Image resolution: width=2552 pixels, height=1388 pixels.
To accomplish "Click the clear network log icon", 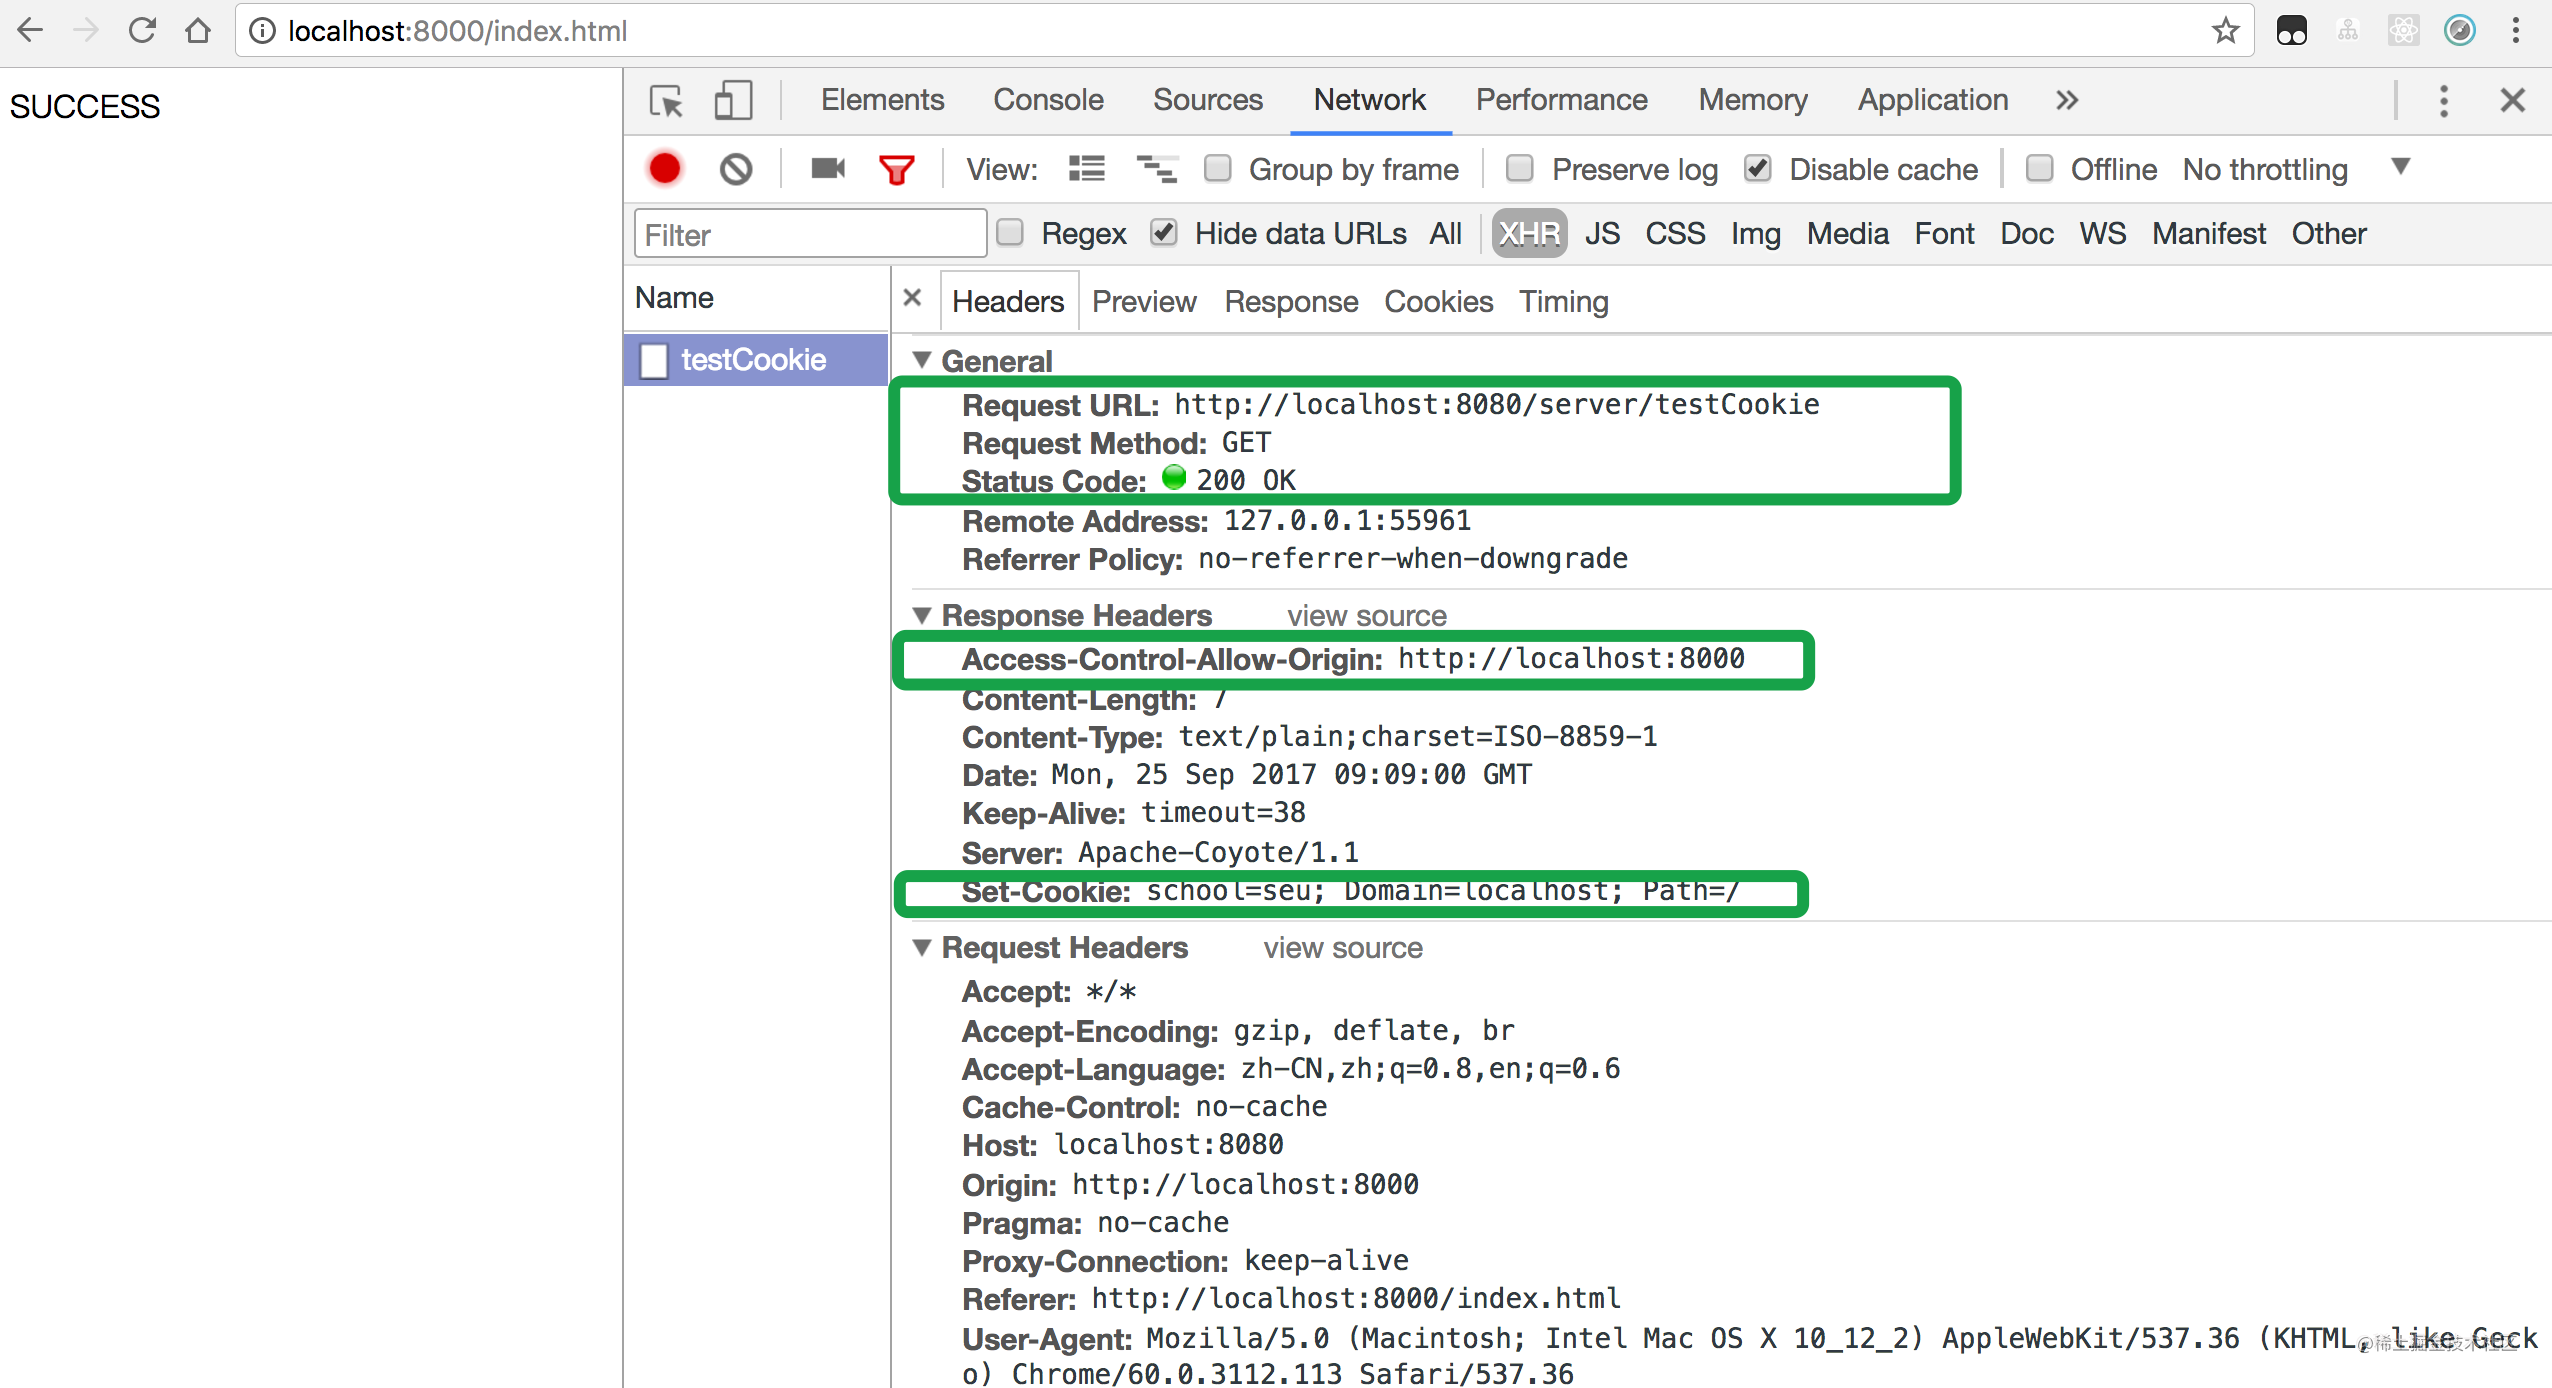I will point(735,168).
